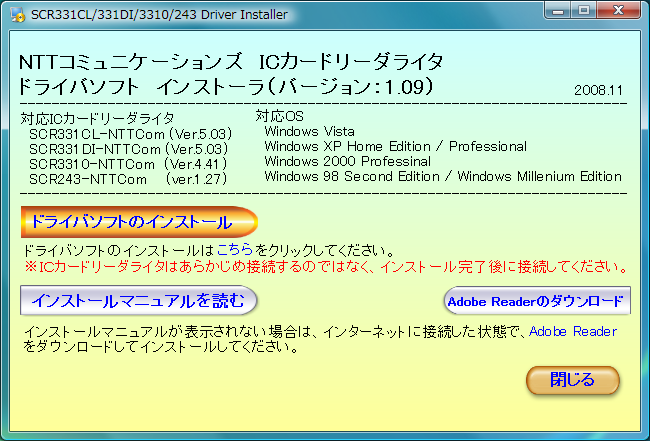Click the 閉じる button
This screenshot has width=650, height=441.
point(573,380)
